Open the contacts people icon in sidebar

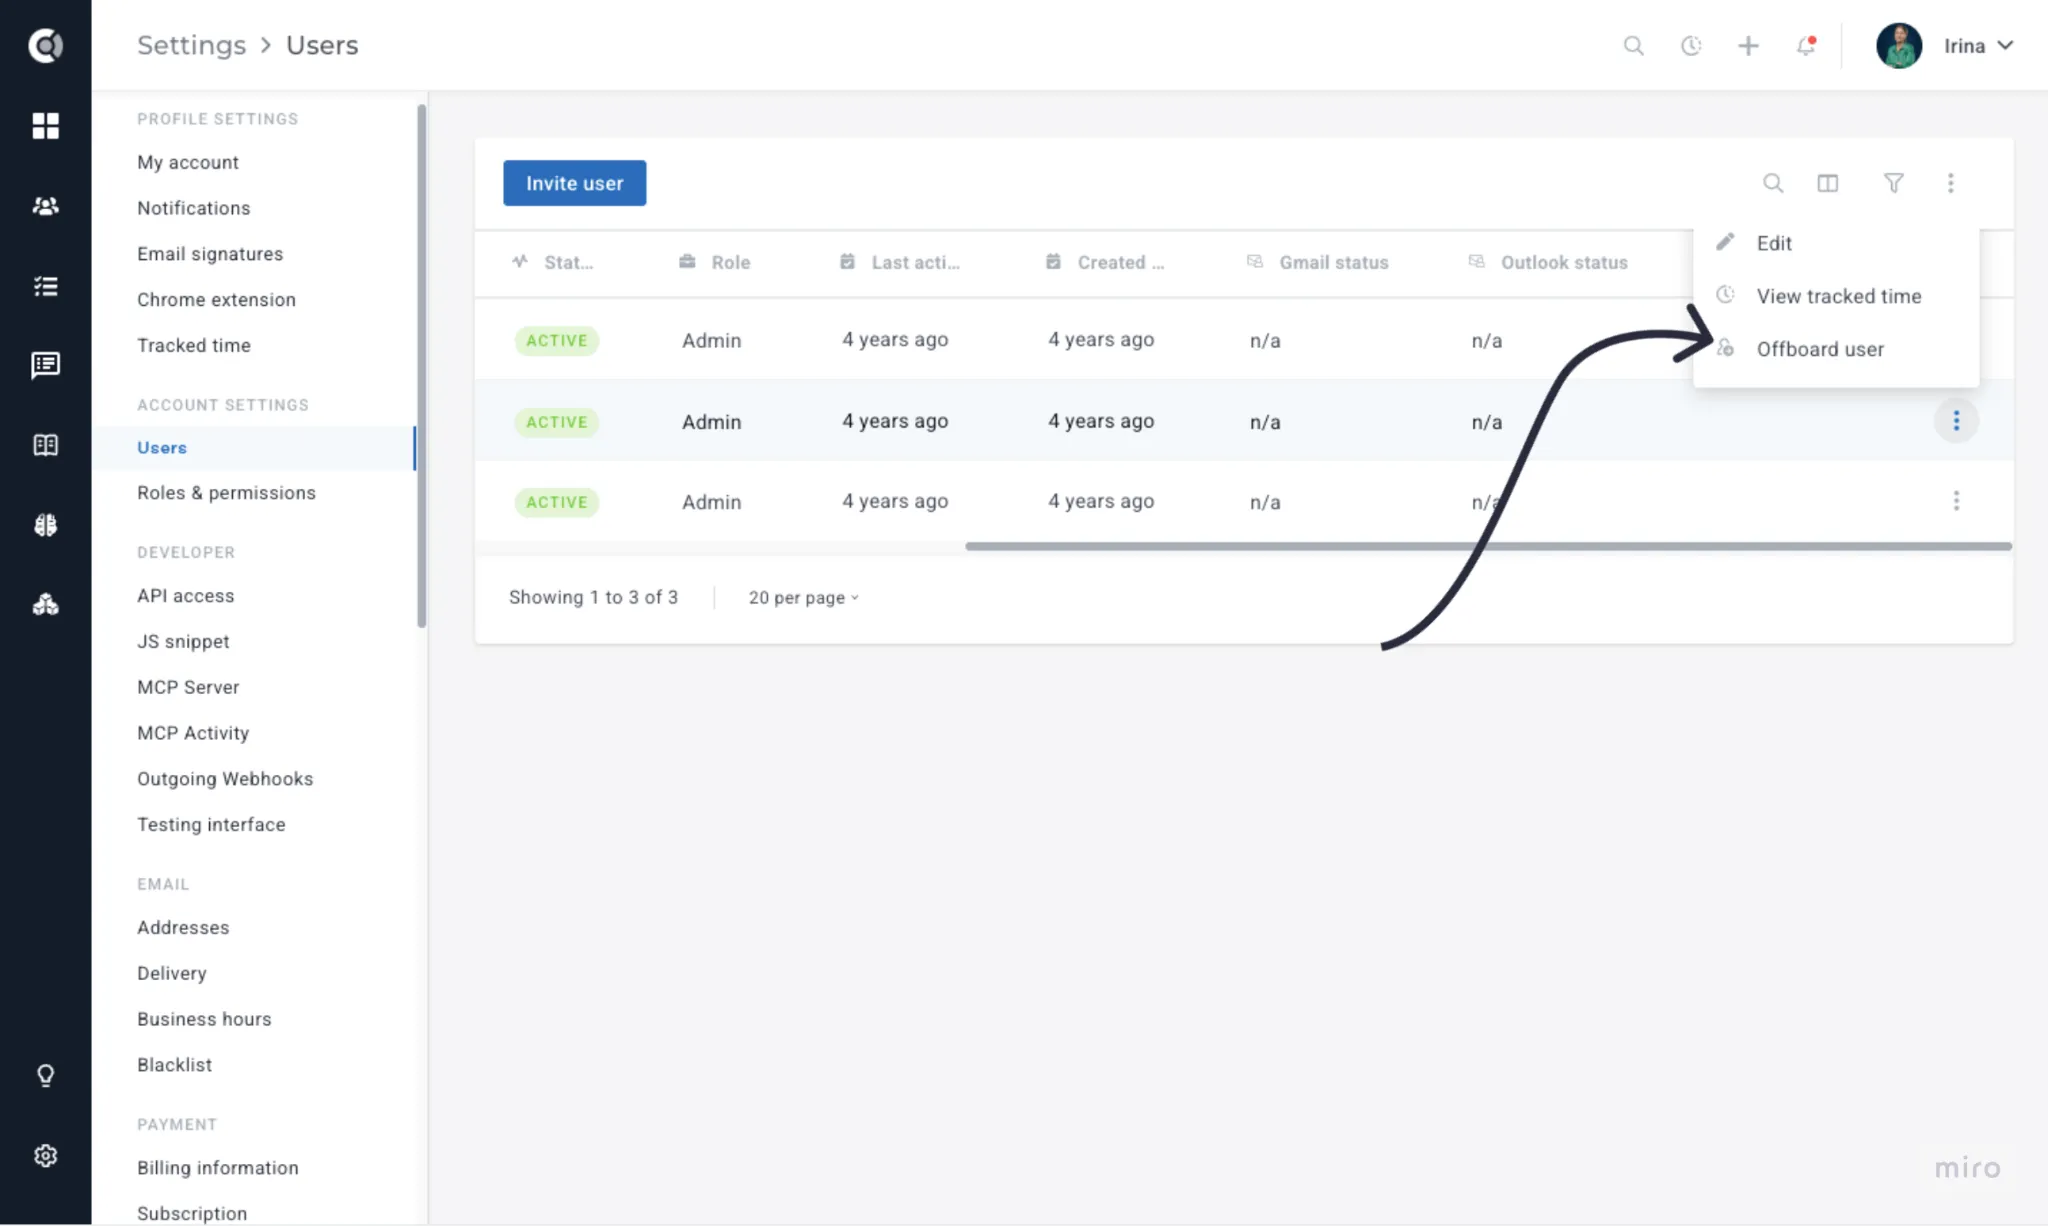(45, 206)
